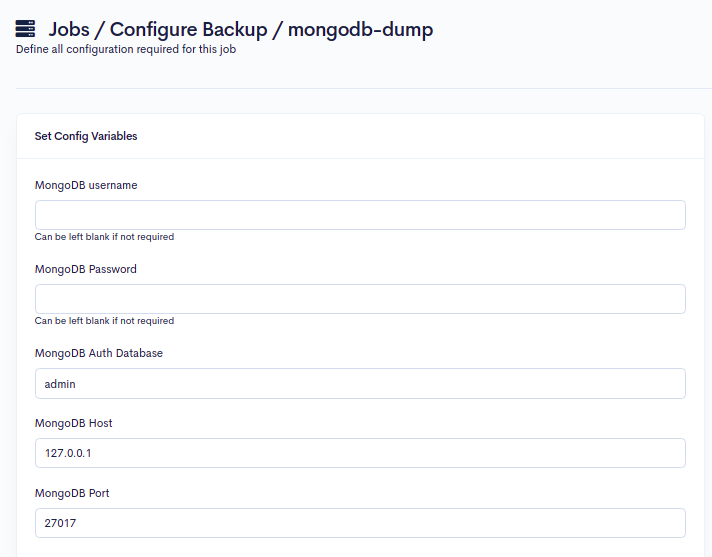The height and width of the screenshot is (557, 712).
Task: Click the Host field showing 127.0.0.1
Action: point(360,453)
